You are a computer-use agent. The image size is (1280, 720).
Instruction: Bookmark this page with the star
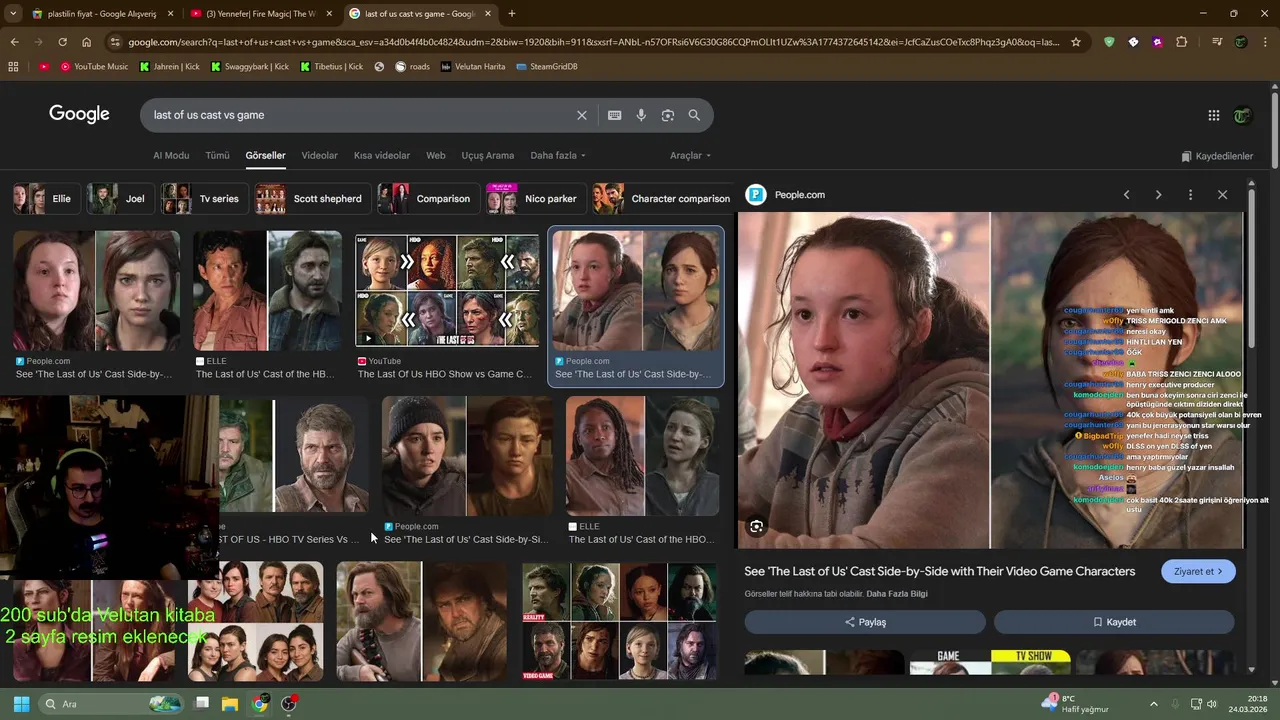coord(1076,42)
